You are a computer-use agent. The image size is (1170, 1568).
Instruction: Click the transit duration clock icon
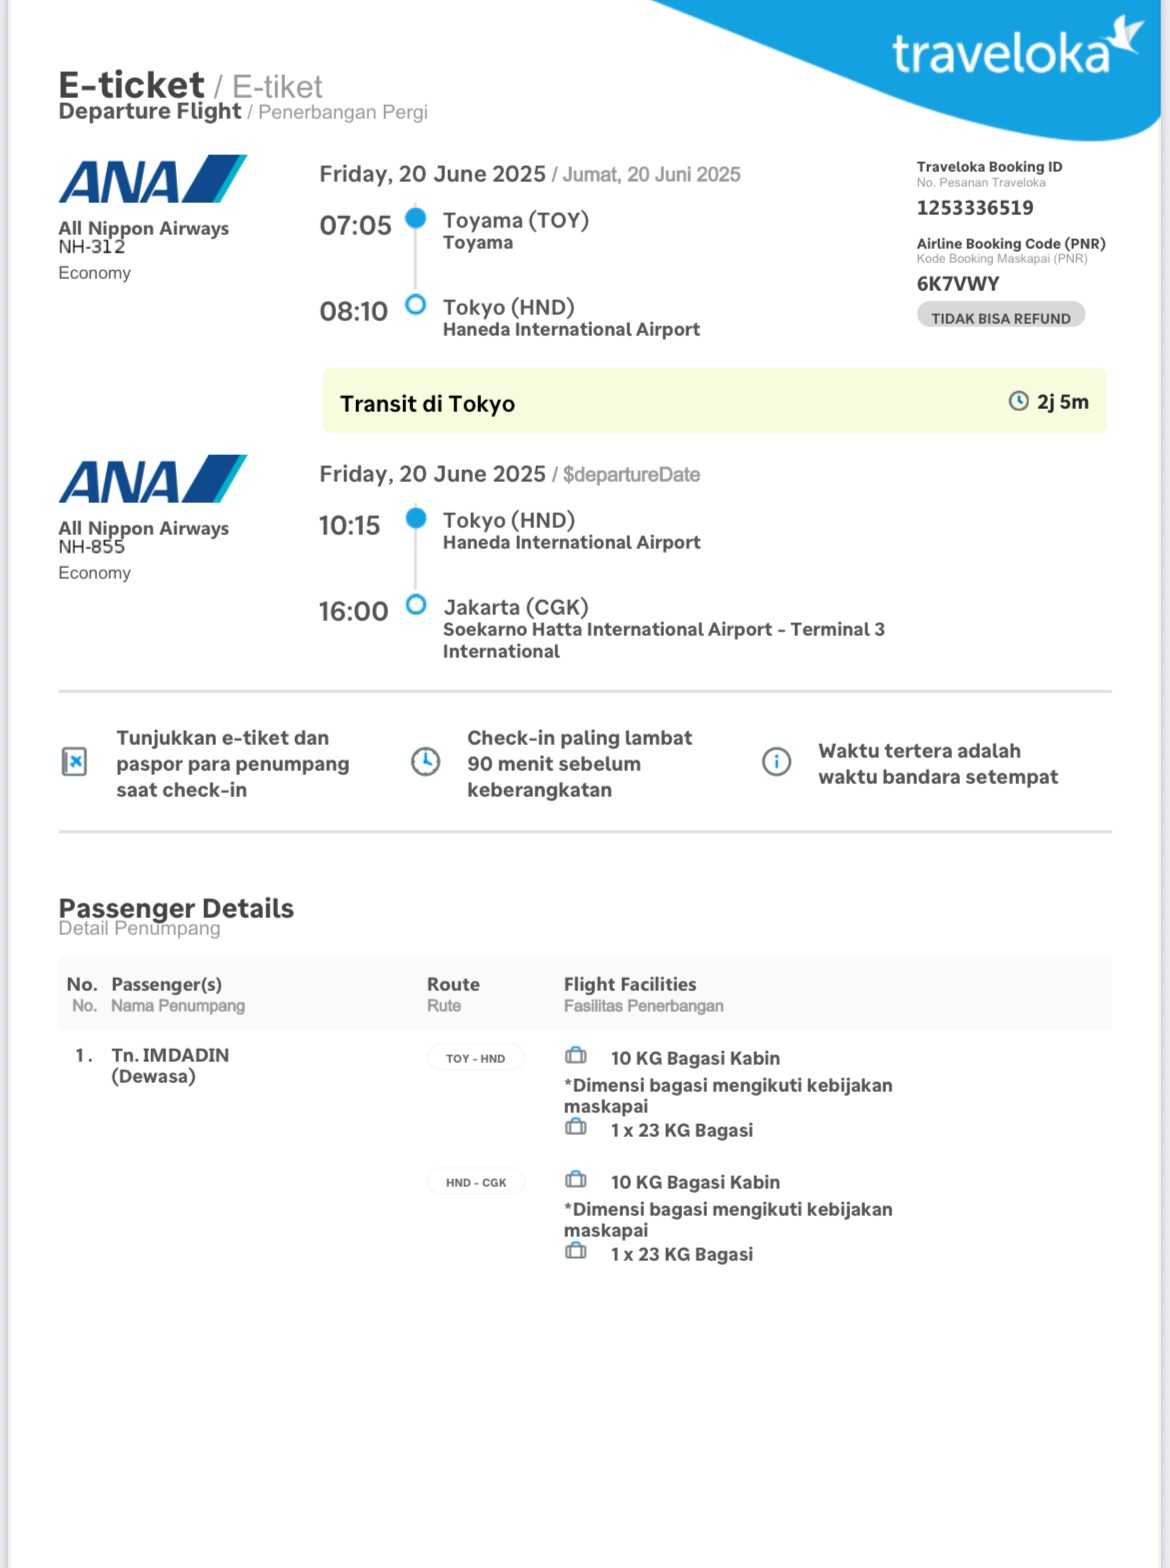click(1018, 401)
